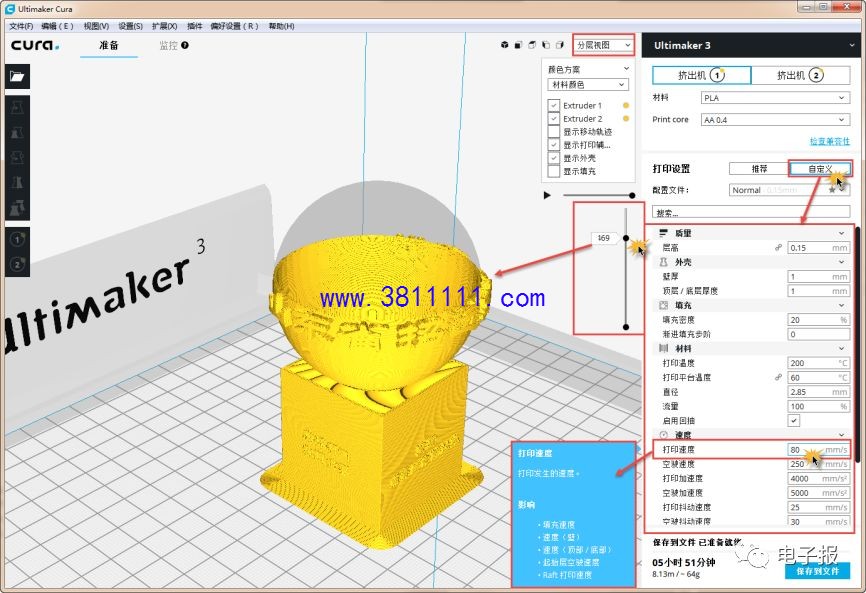The width and height of the screenshot is (866, 593).
Task: Collapse the 填充 settings section
Action: pyautogui.click(x=842, y=305)
